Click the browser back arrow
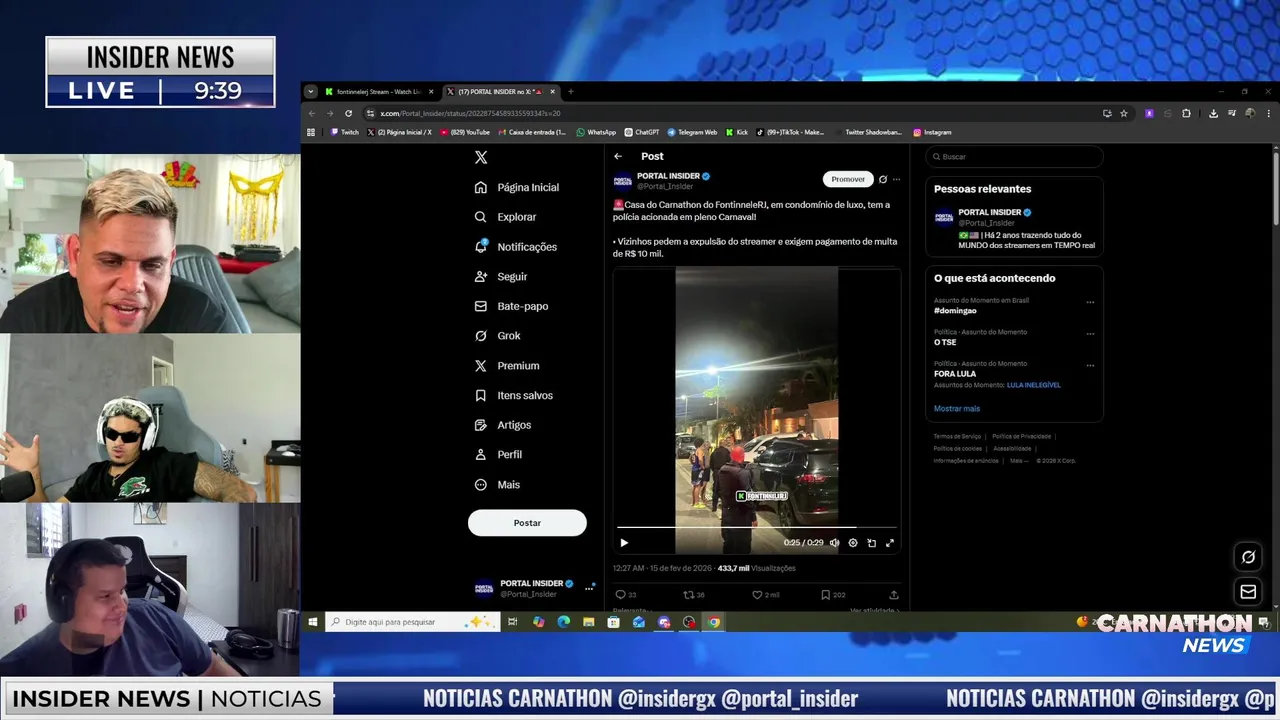 314,113
